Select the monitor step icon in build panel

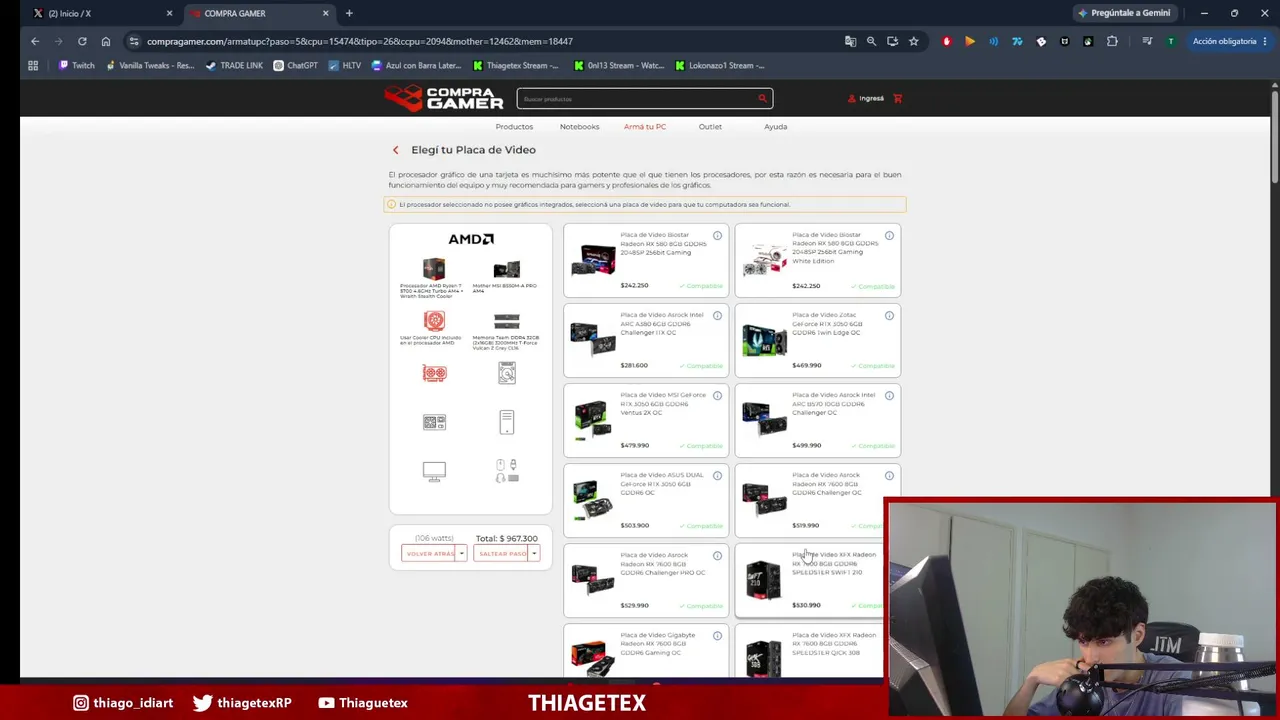434,471
